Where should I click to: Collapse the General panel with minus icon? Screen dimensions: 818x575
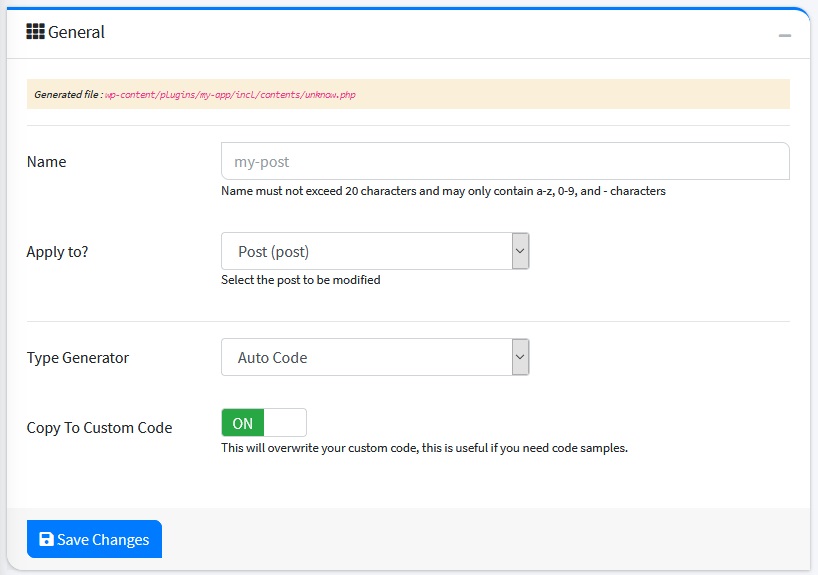[x=785, y=35]
